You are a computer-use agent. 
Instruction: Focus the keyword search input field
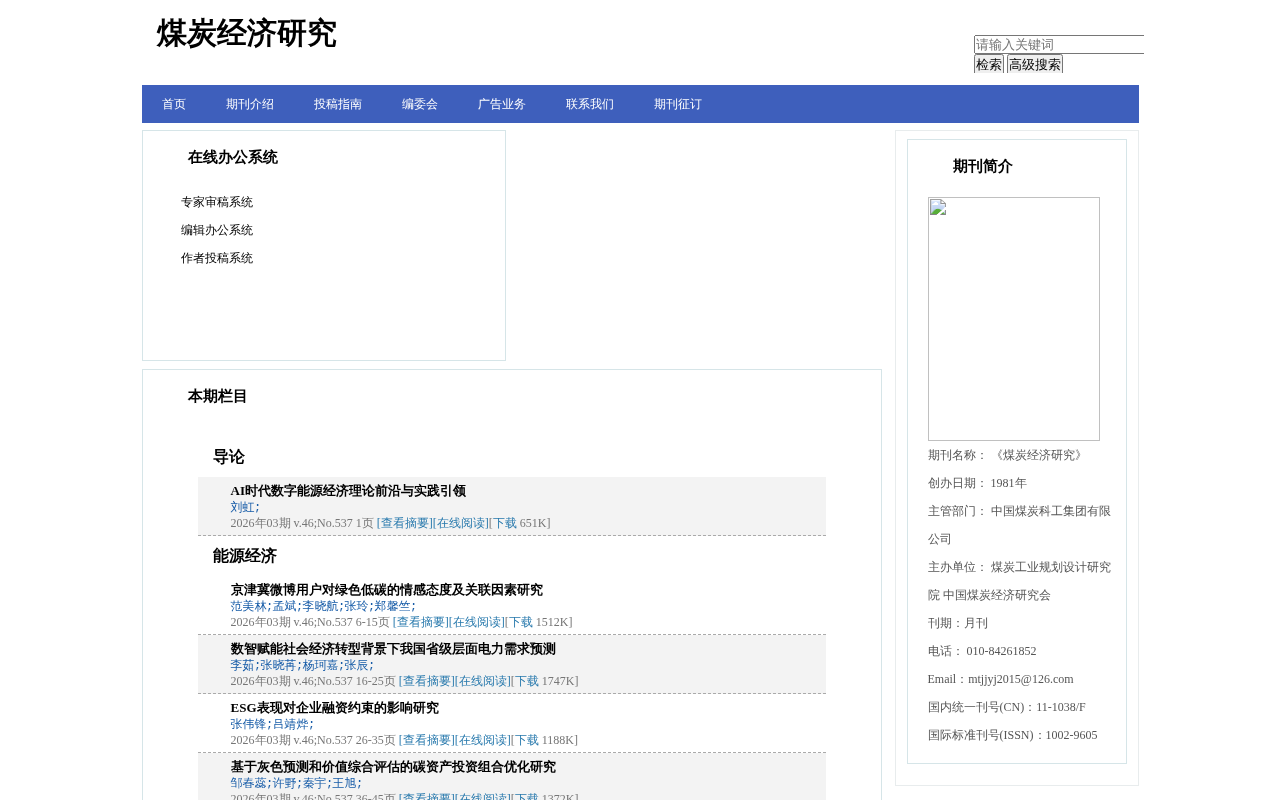pyautogui.click(x=1059, y=45)
